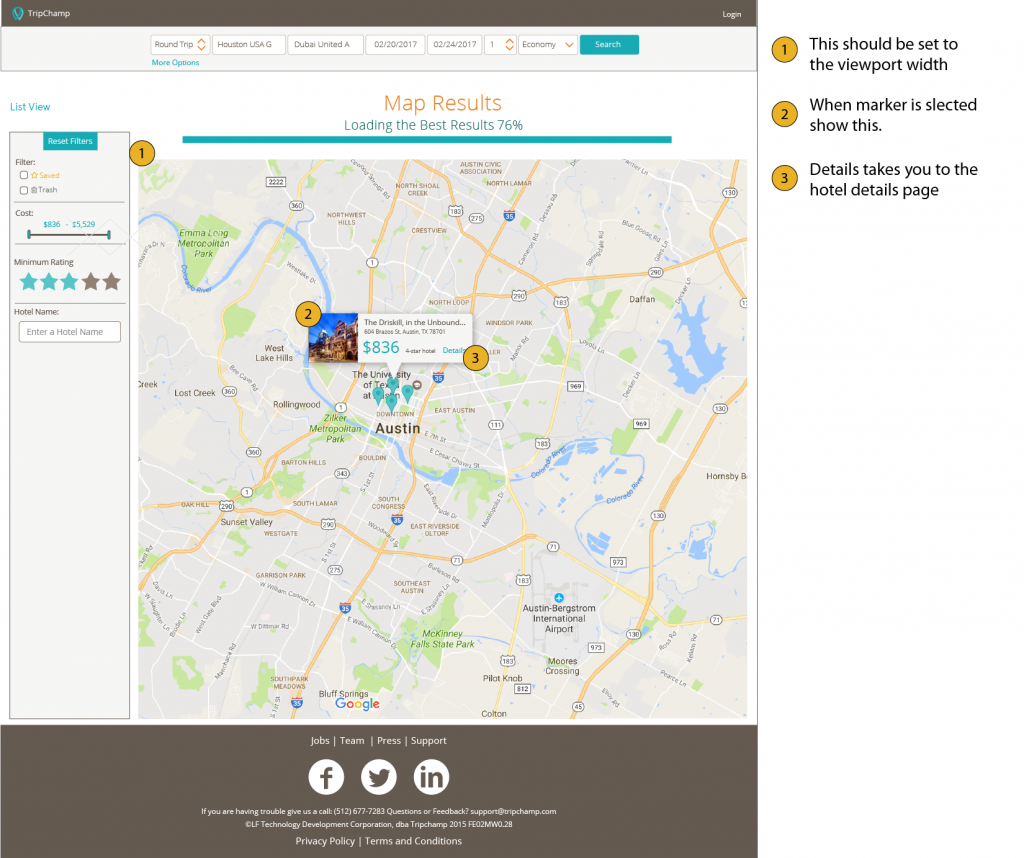Open the Round Trip selector
The height and width of the screenshot is (858, 1024).
(x=179, y=44)
